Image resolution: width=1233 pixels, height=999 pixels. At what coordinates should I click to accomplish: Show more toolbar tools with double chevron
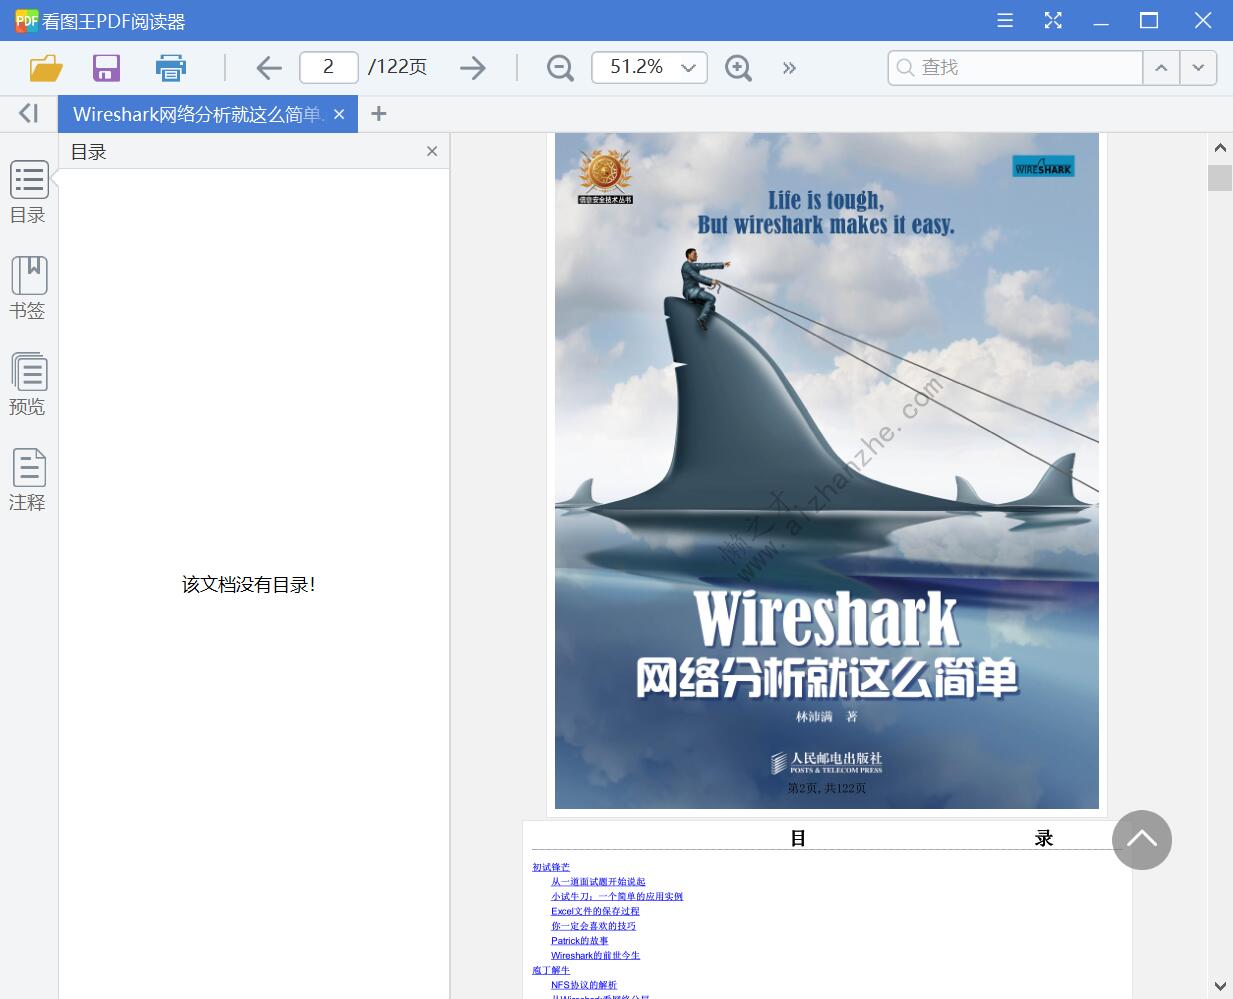point(789,68)
